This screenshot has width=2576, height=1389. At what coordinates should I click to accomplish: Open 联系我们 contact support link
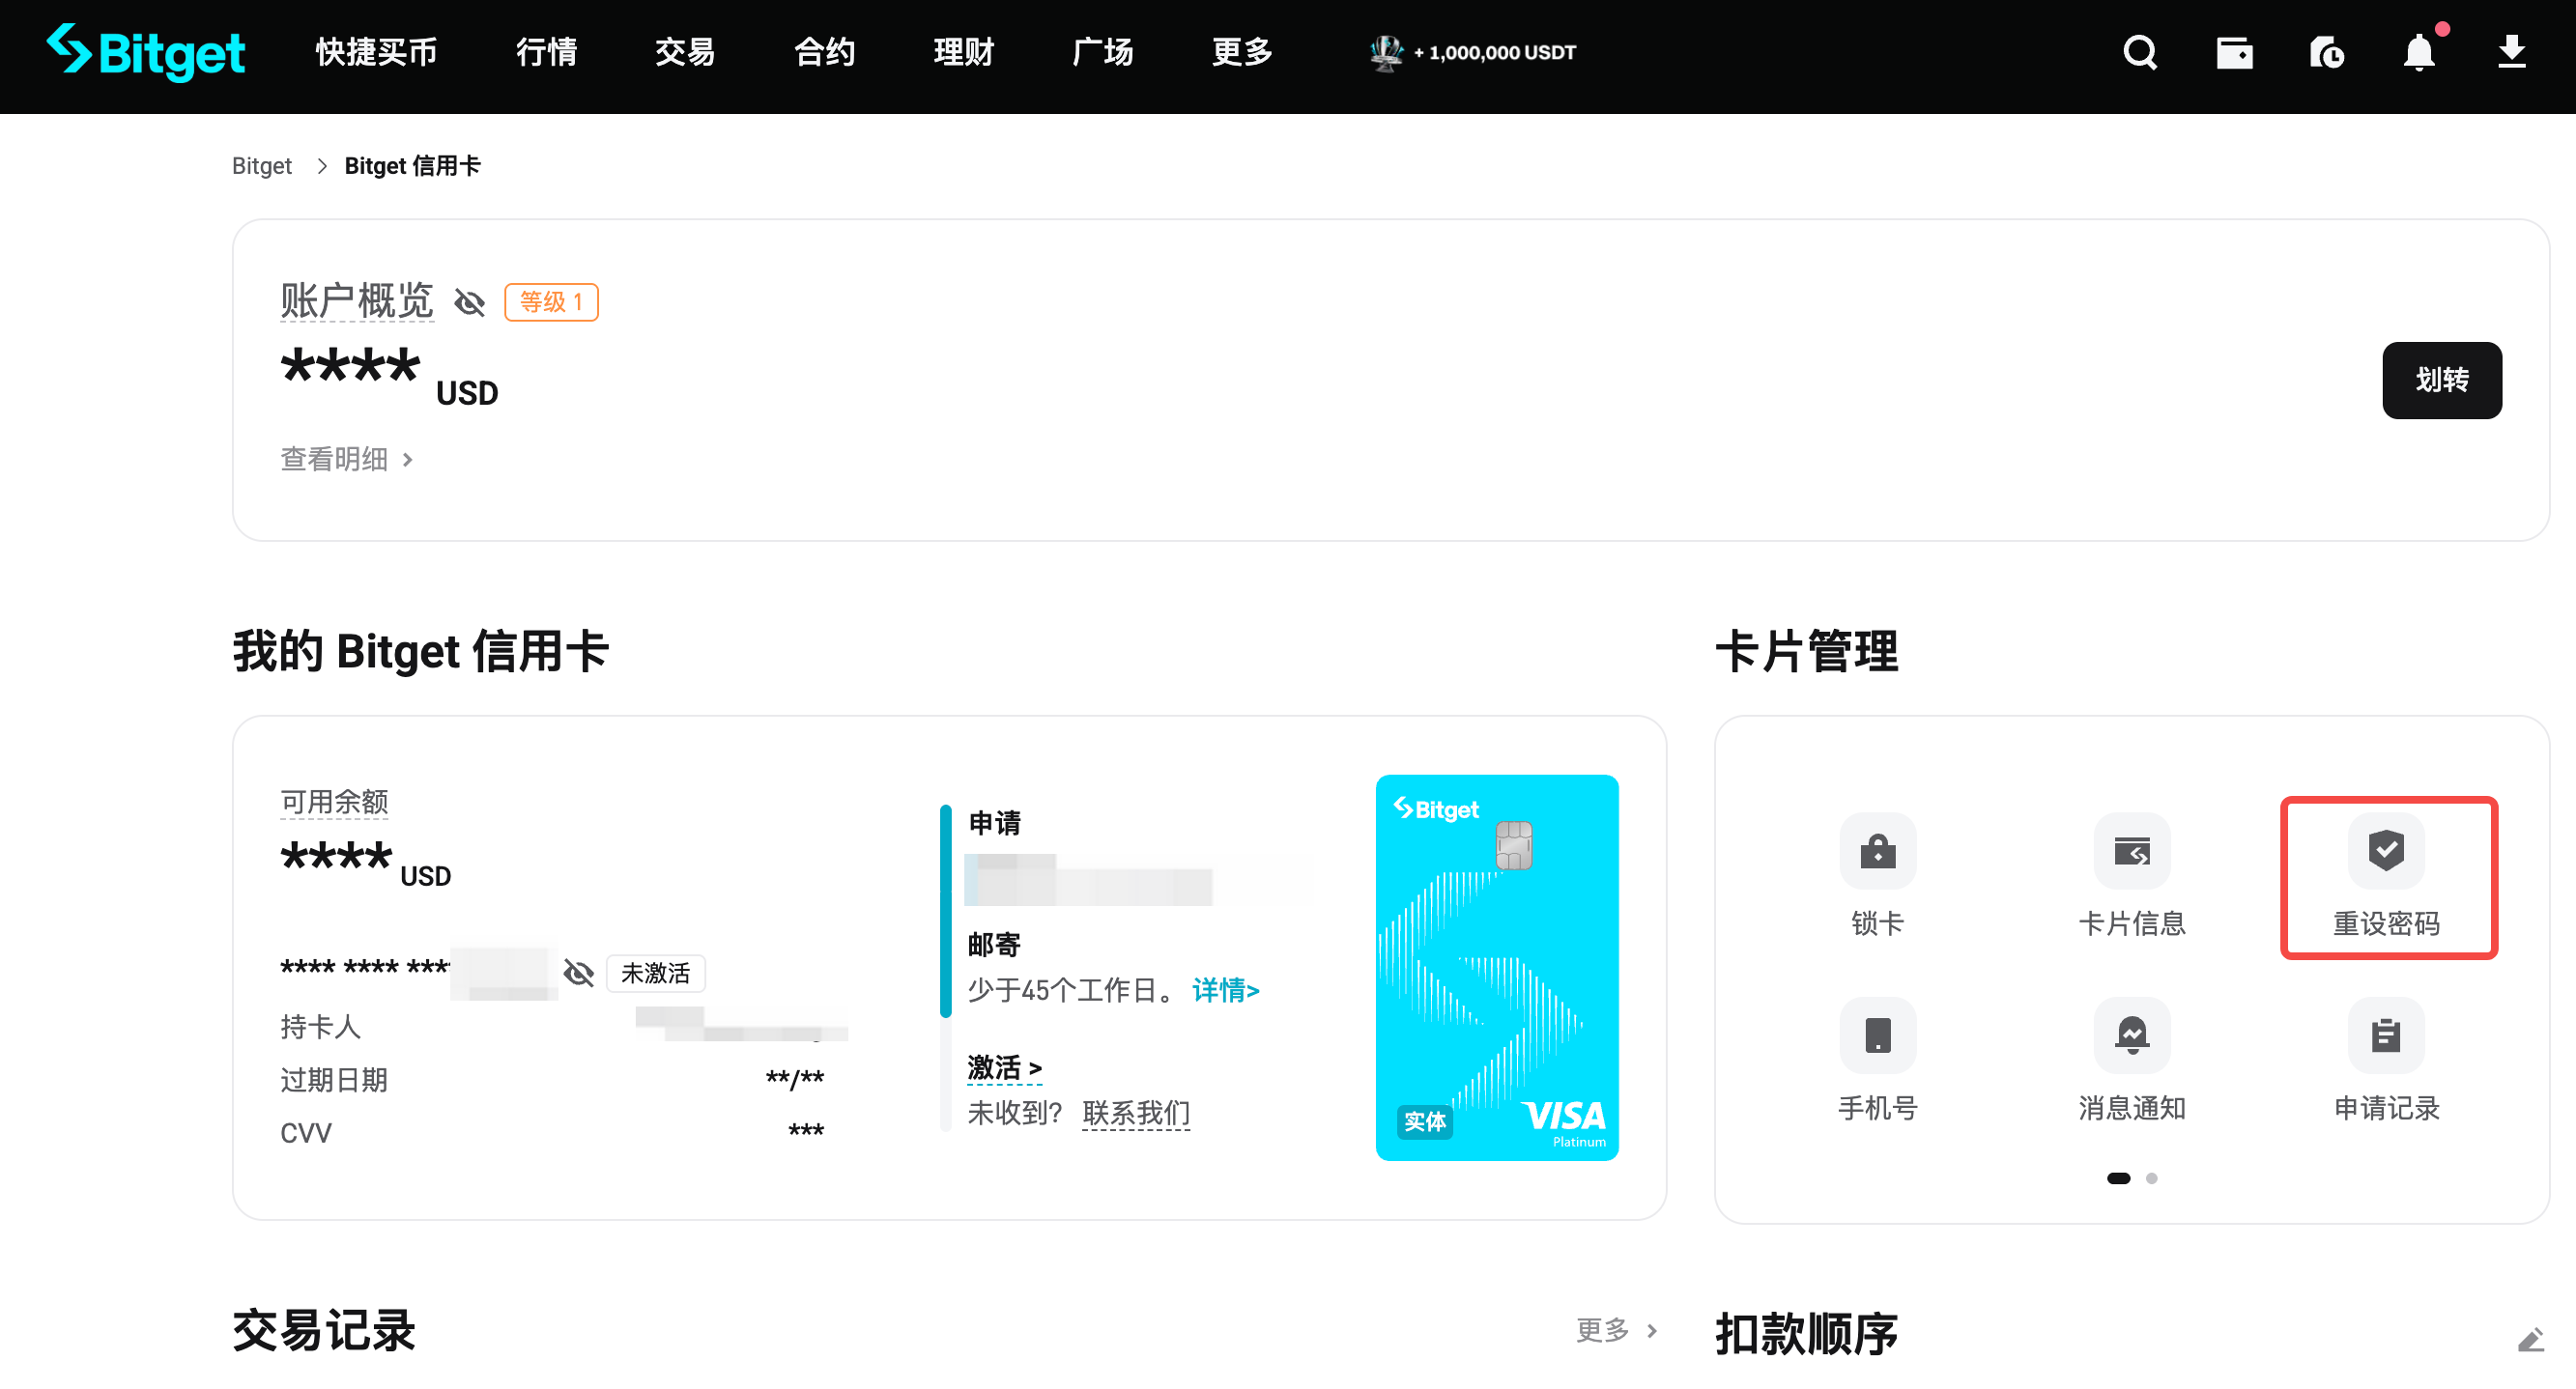(1136, 1113)
